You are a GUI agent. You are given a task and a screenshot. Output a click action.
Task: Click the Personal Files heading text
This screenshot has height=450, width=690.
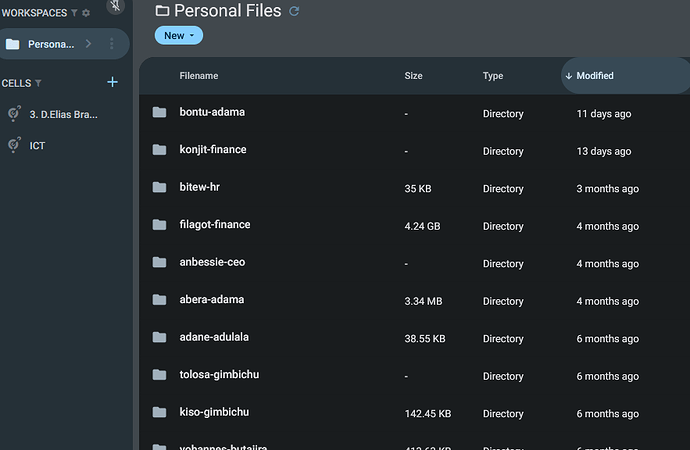point(228,11)
